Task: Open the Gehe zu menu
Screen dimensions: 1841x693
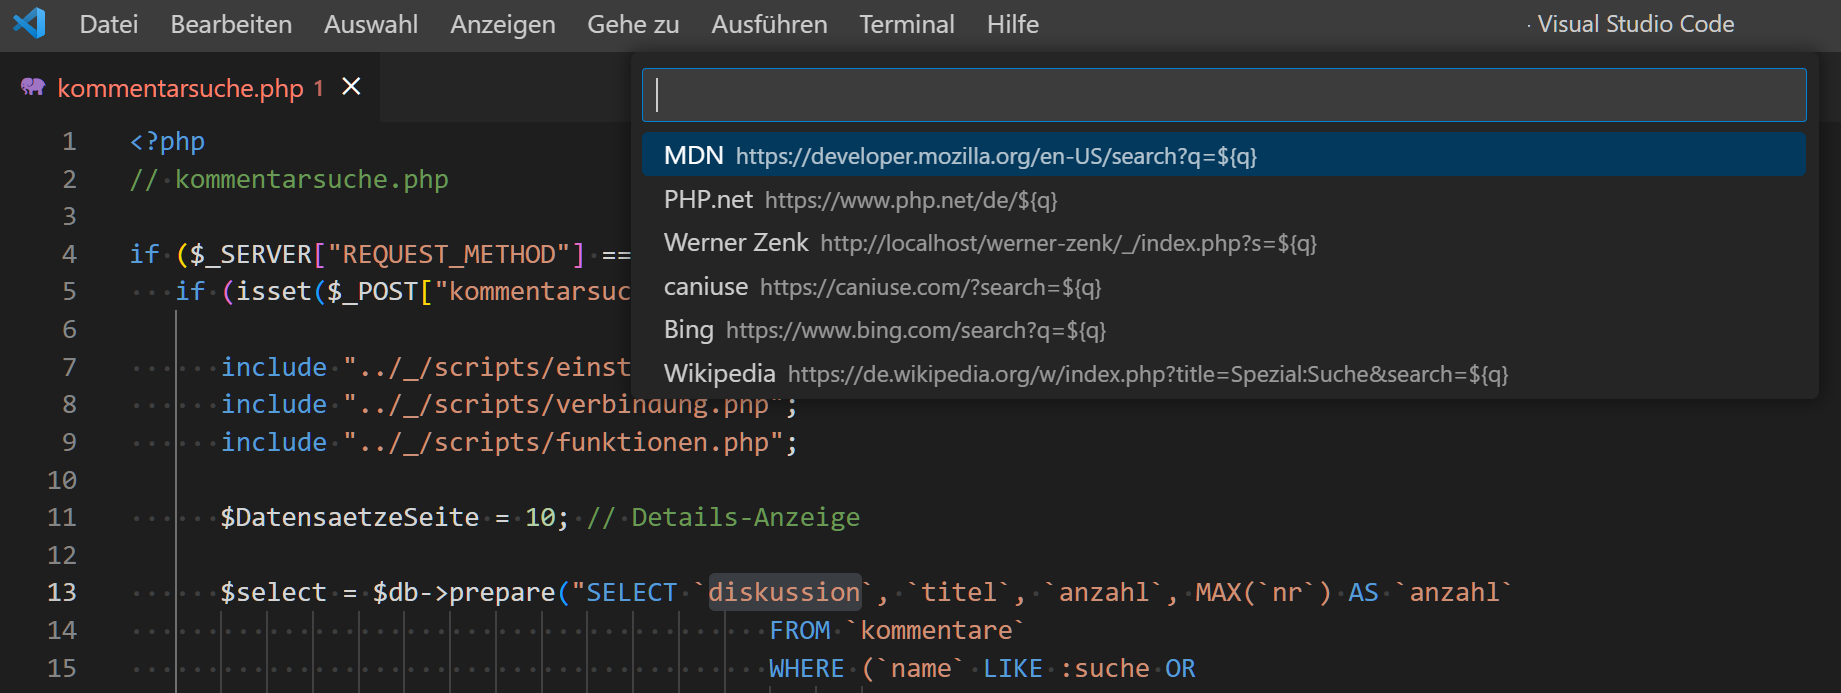Action: coord(633,24)
